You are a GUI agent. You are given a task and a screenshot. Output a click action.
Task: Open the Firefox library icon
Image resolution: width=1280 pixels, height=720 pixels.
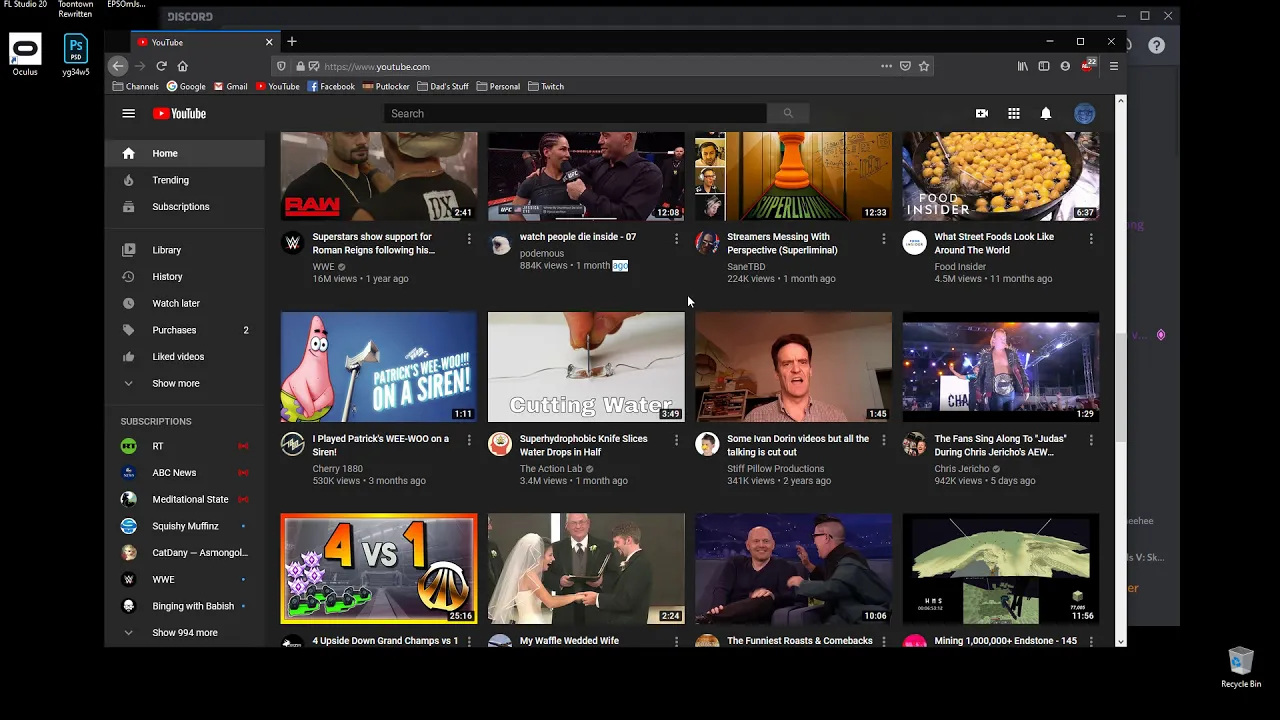tap(1022, 66)
